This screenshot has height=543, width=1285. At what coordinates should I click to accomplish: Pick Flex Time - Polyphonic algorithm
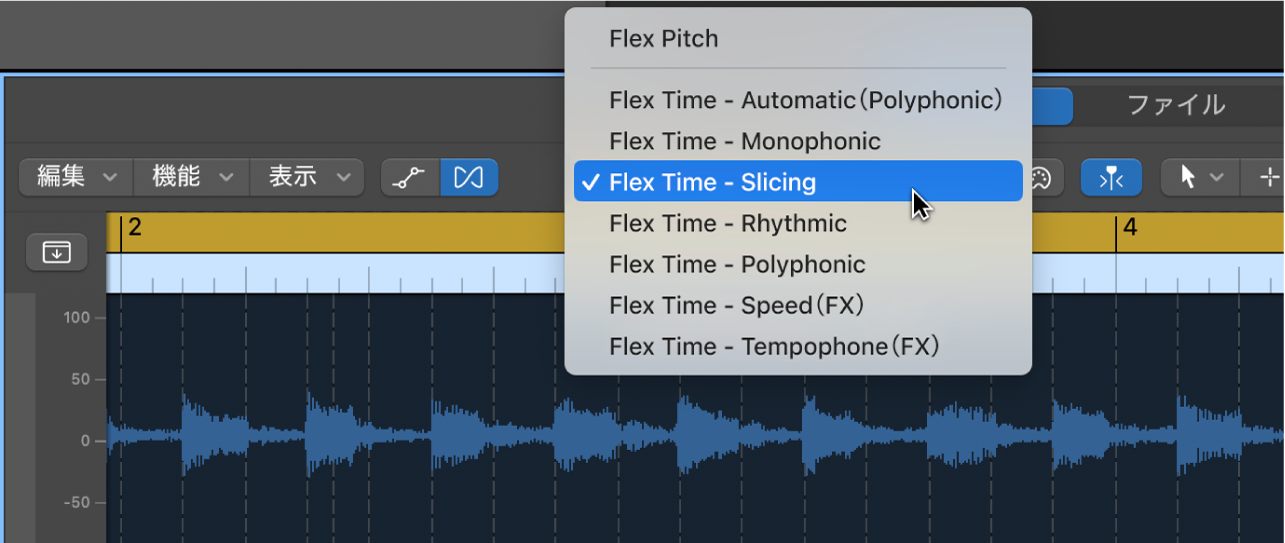(x=736, y=264)
